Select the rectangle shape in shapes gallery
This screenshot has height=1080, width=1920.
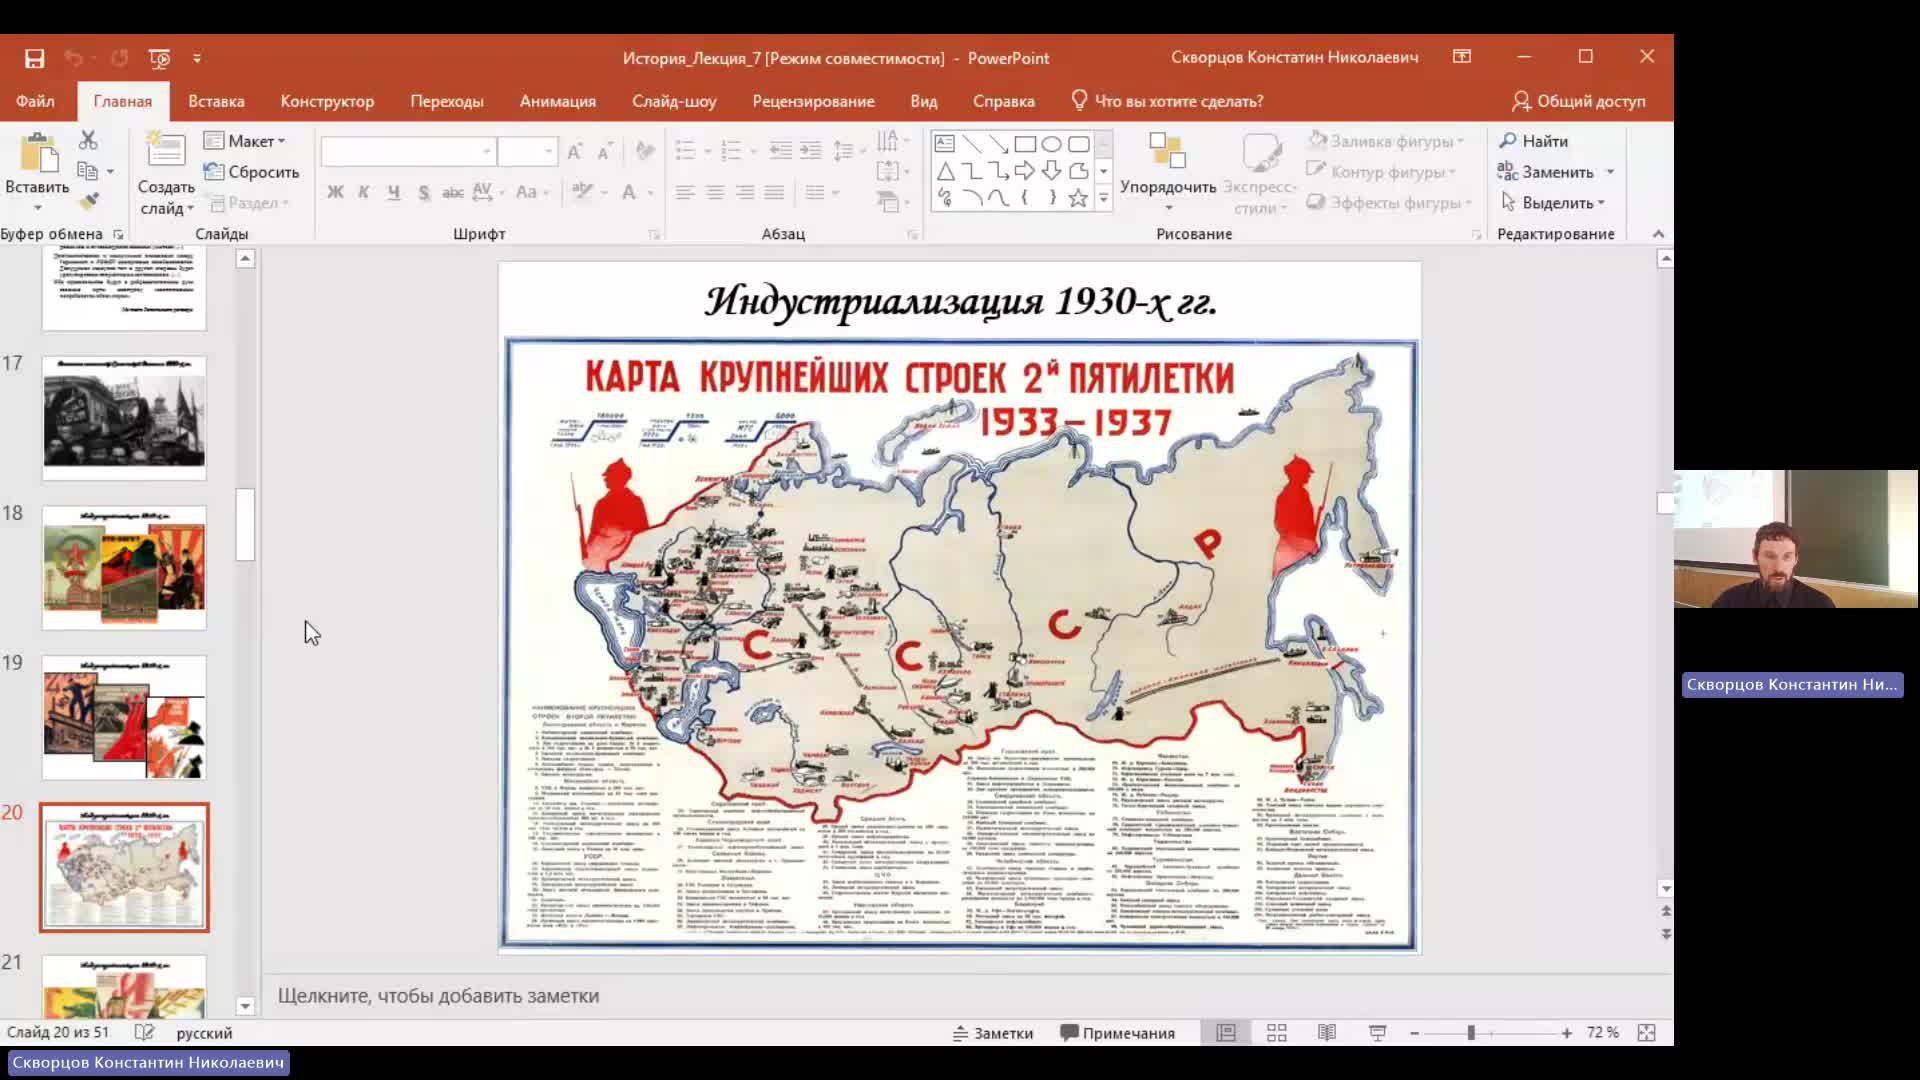click(1025, 144)
